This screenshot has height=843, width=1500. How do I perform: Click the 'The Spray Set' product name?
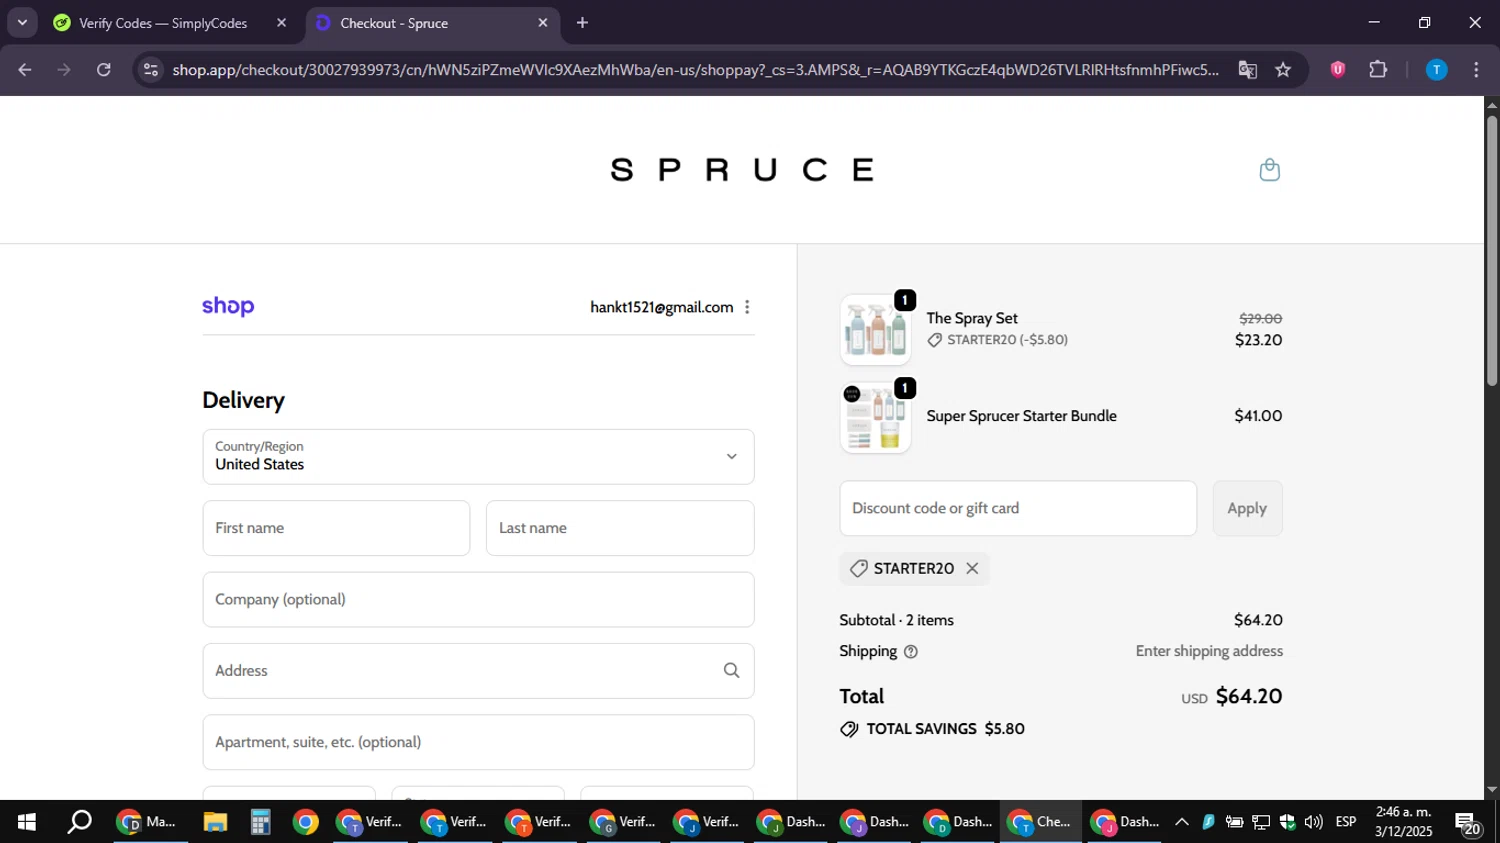coord(972,318)
